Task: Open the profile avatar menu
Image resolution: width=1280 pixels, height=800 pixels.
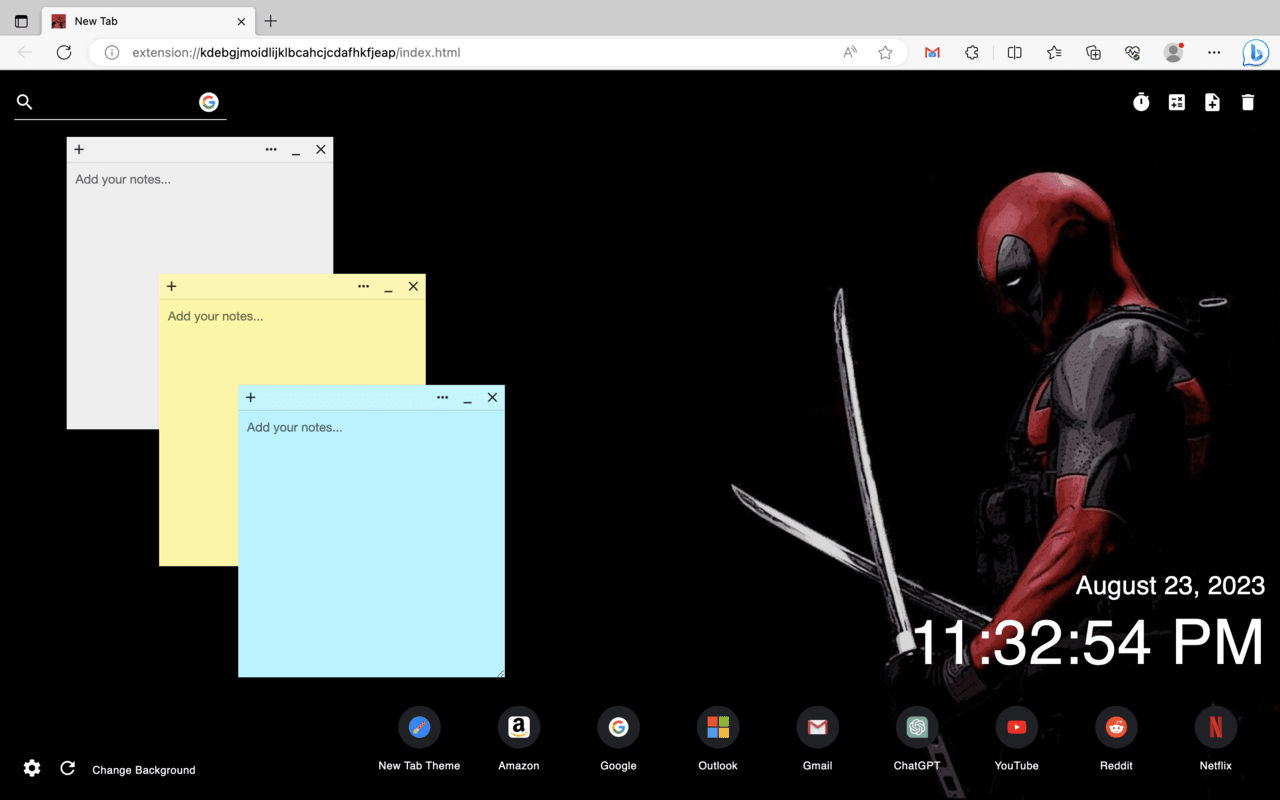Action: pyautogui.click(x=1174, y=52)
